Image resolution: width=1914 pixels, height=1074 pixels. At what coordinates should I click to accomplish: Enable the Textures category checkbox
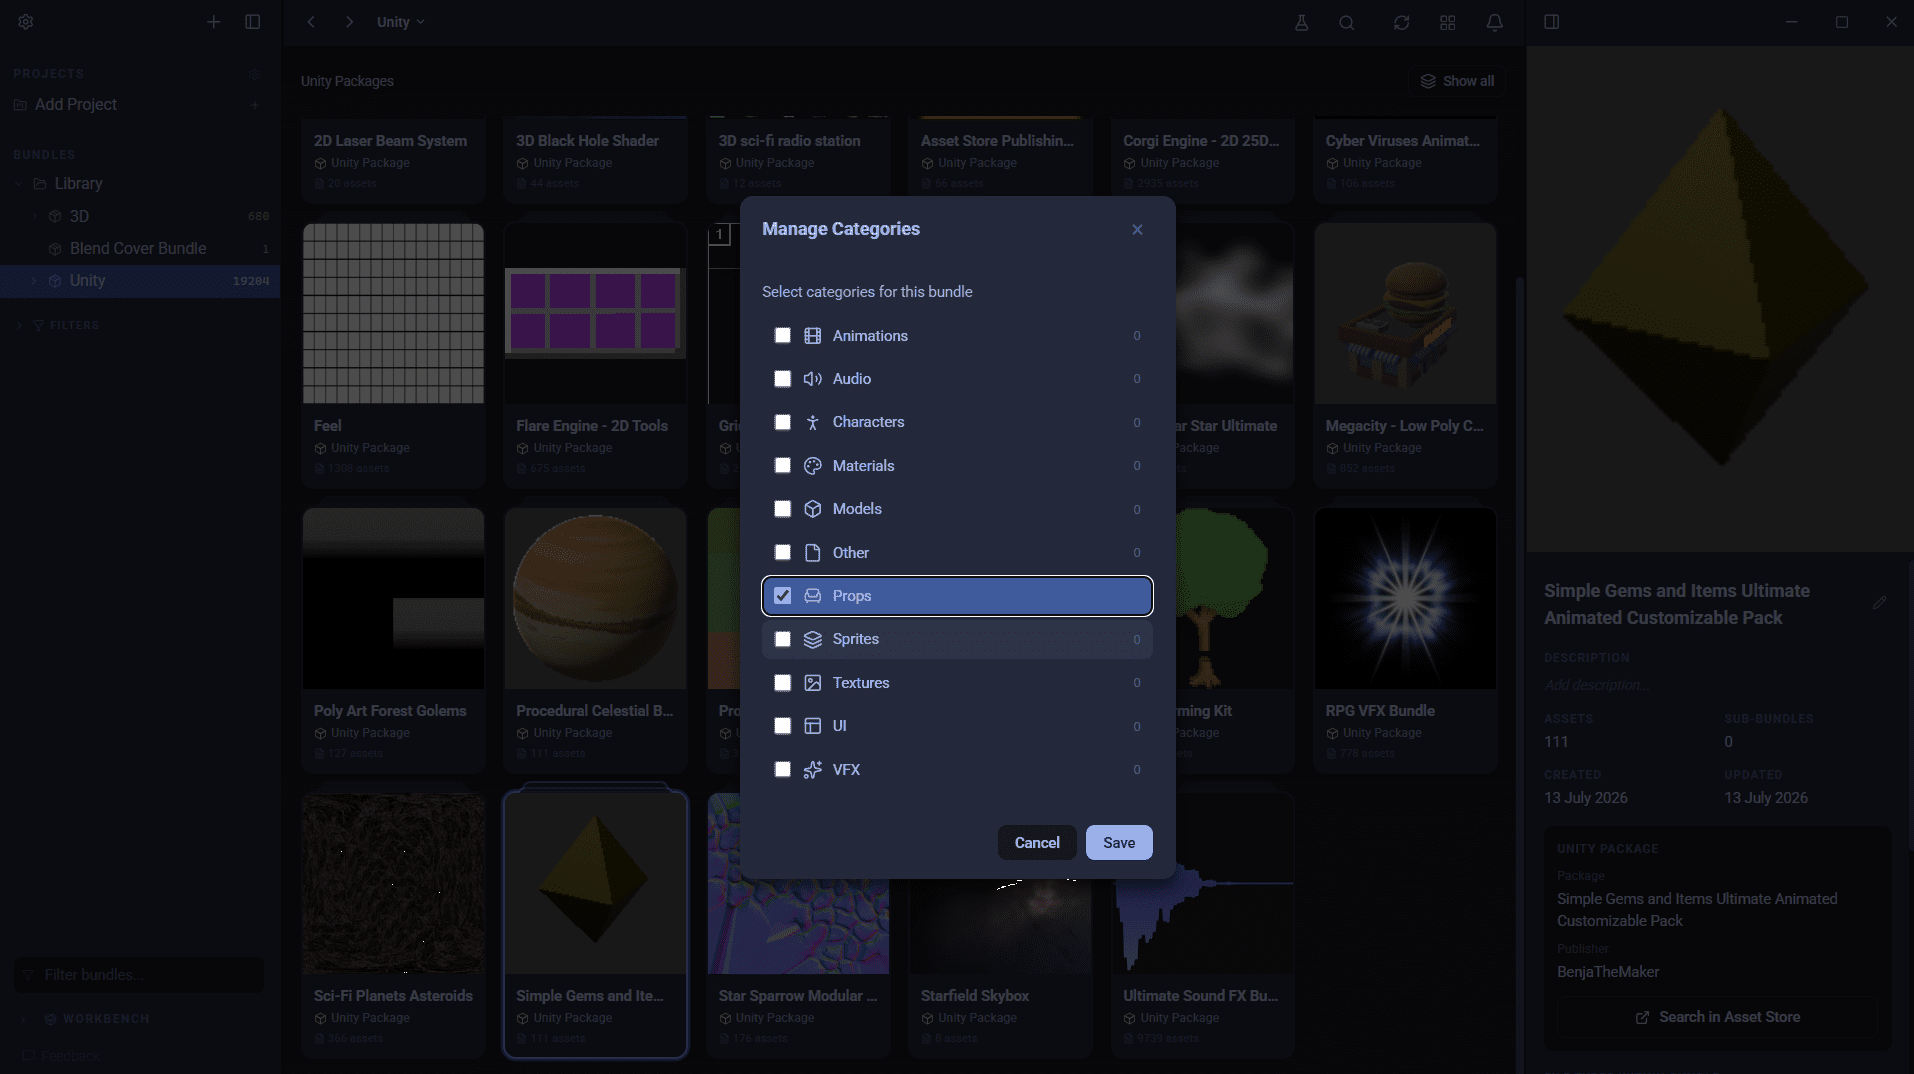tap(783, 683)
